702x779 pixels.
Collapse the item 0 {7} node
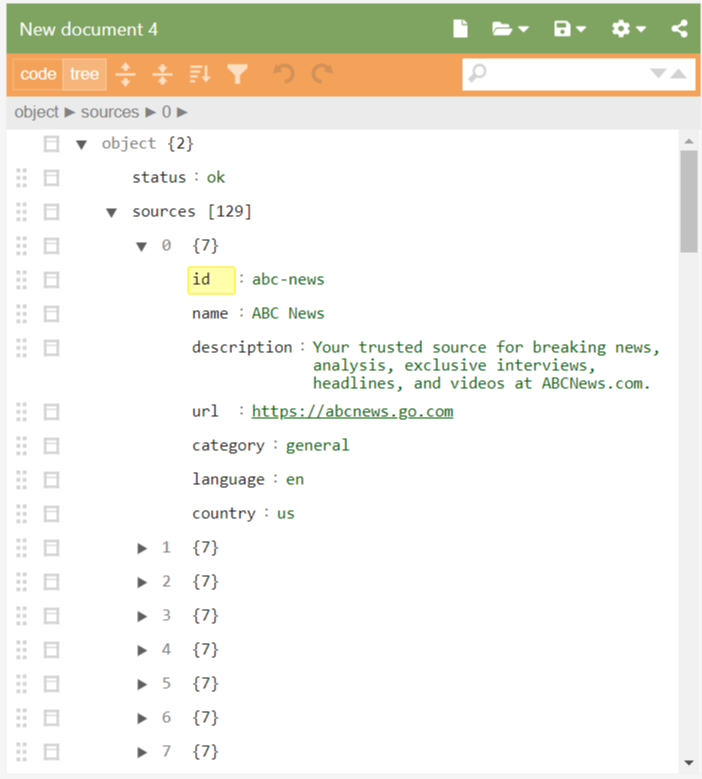pyautogui.click(x=142, y=246)
